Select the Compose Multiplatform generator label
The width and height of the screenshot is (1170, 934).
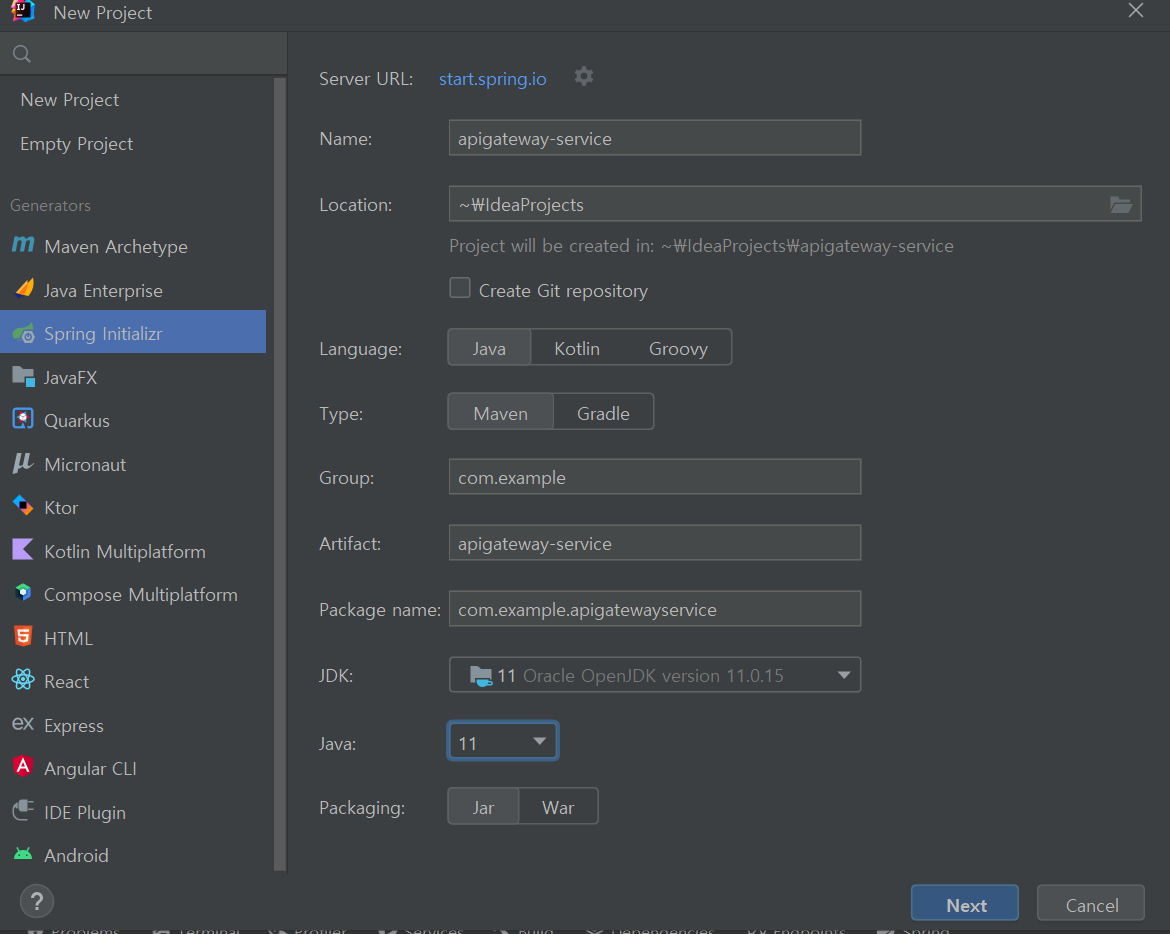tap(141, 595)
